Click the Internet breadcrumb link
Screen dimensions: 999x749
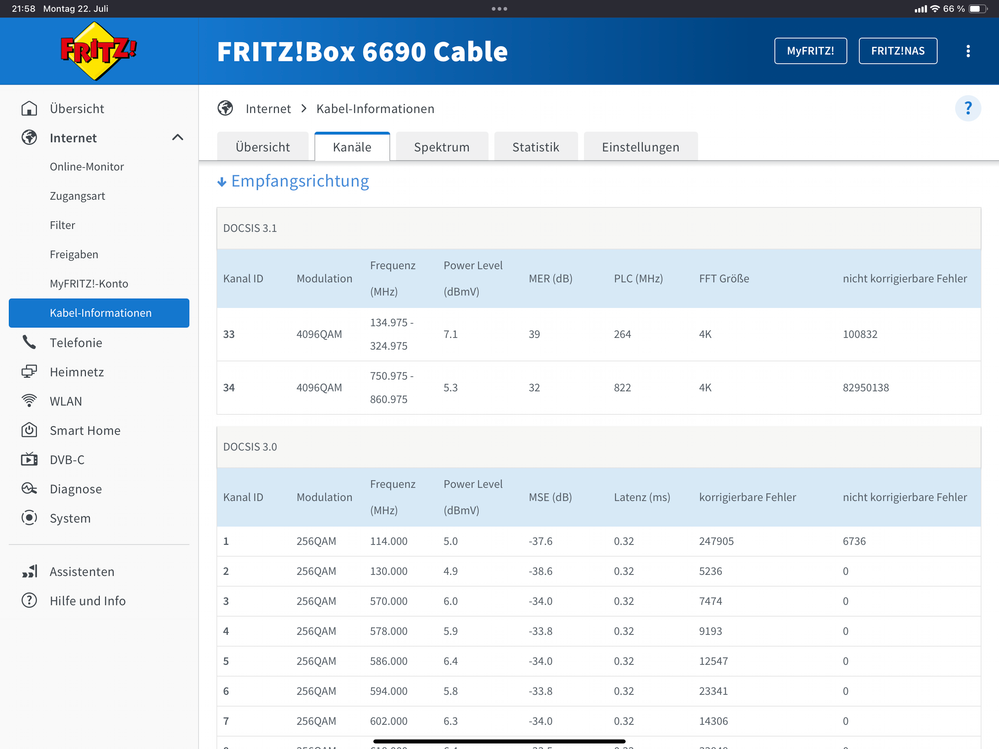pyautogui.click(x=268, y=109)
